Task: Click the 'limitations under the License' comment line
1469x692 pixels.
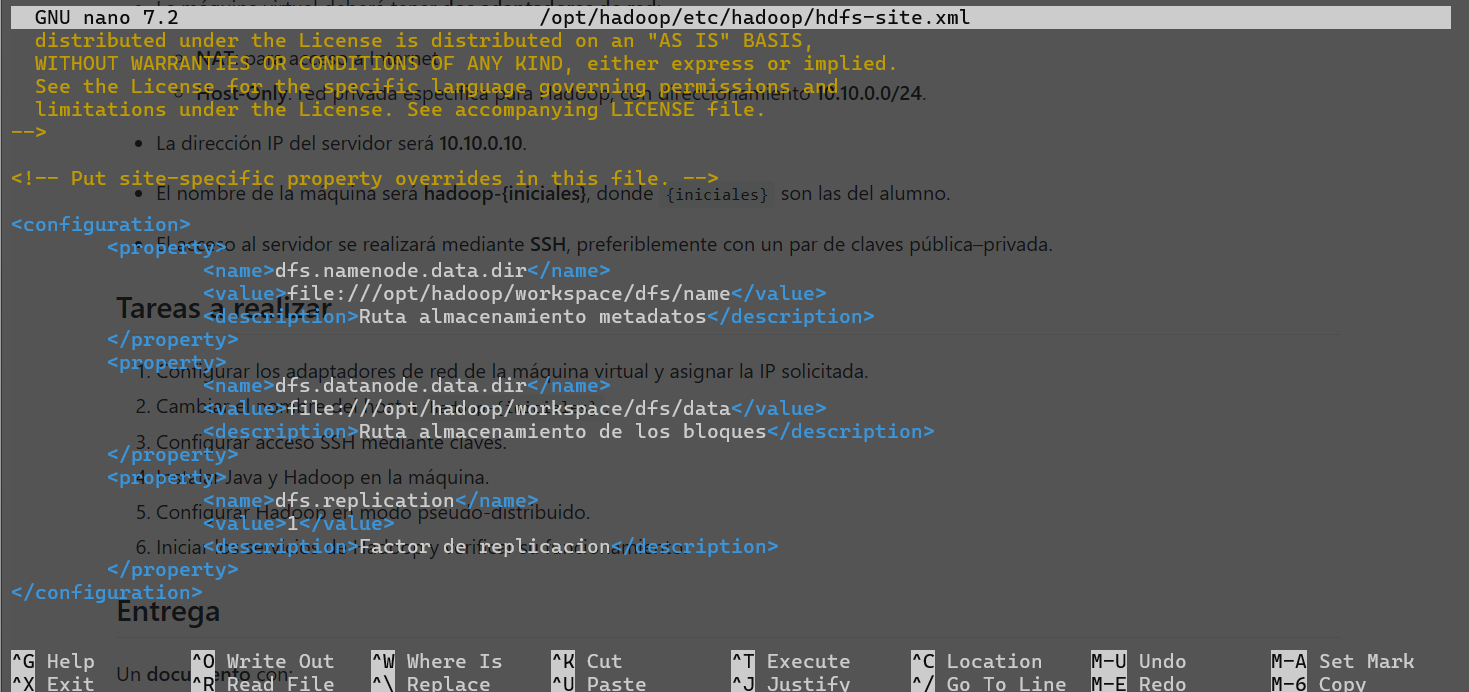Action: click(401, 109)
